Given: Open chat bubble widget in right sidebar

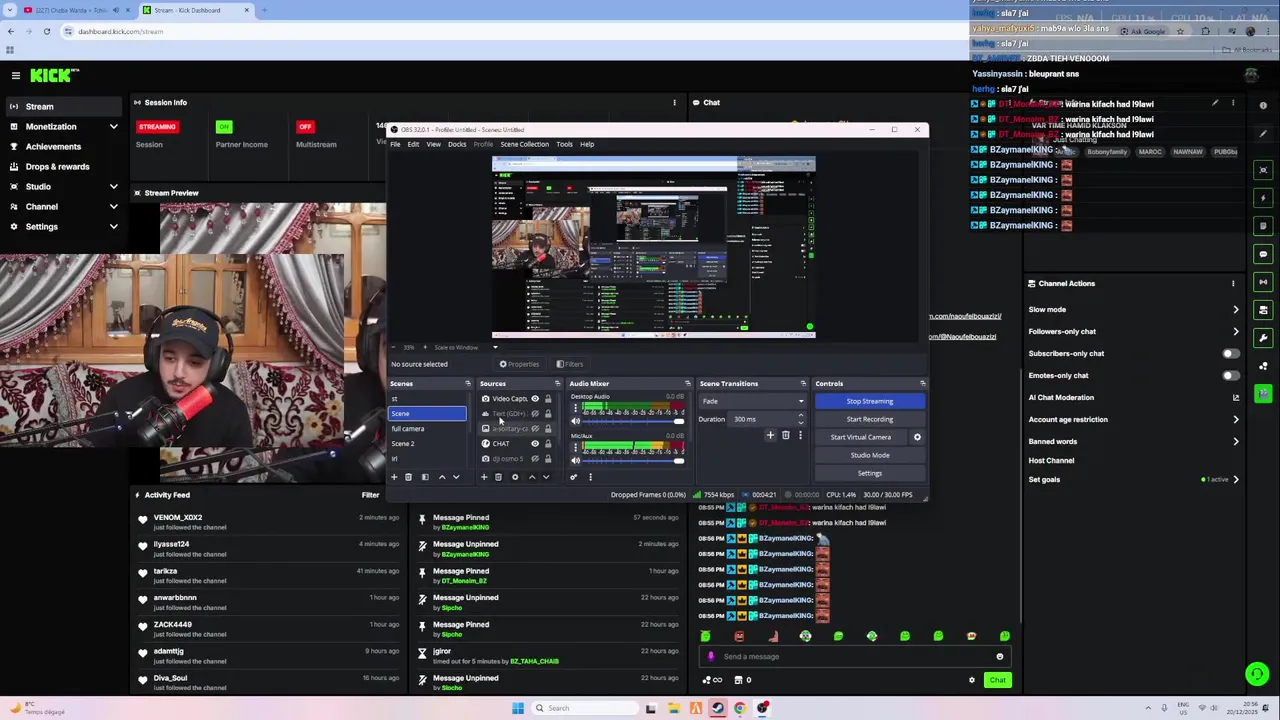Looking at the screenshot, I should coord(1263,254).
